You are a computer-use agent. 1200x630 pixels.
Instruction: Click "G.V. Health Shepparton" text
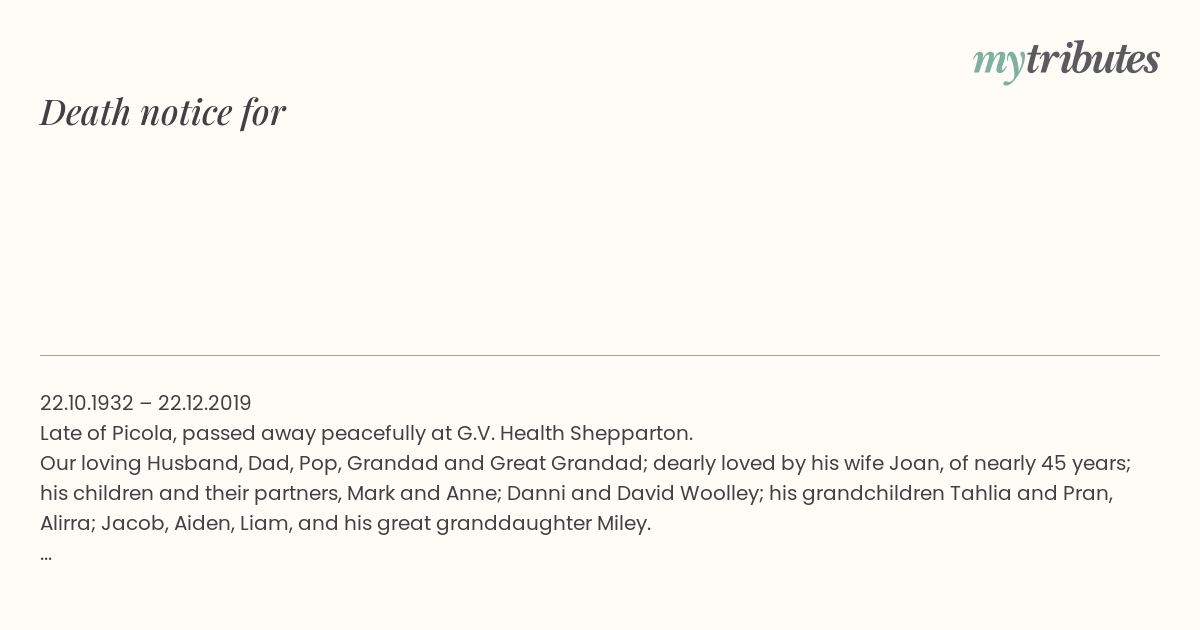point(574,433)
